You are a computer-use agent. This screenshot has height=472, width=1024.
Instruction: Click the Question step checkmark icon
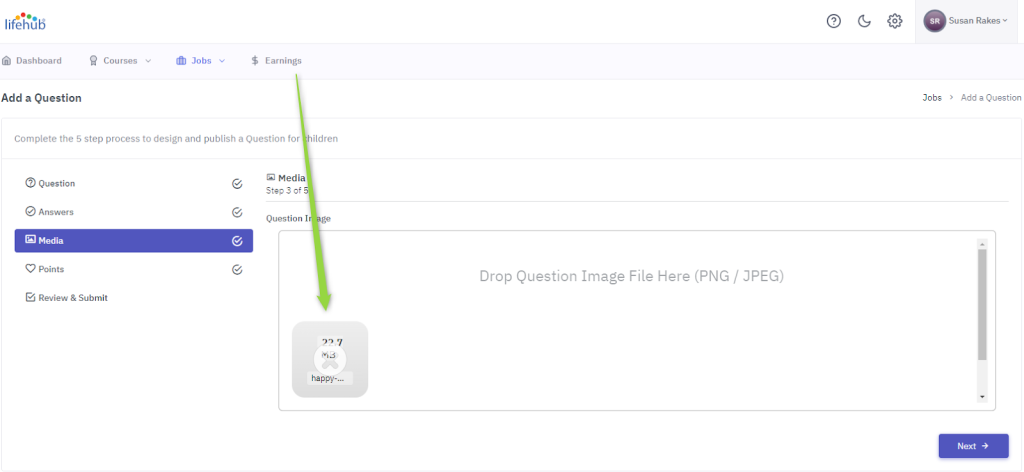[x=237, y=184]
